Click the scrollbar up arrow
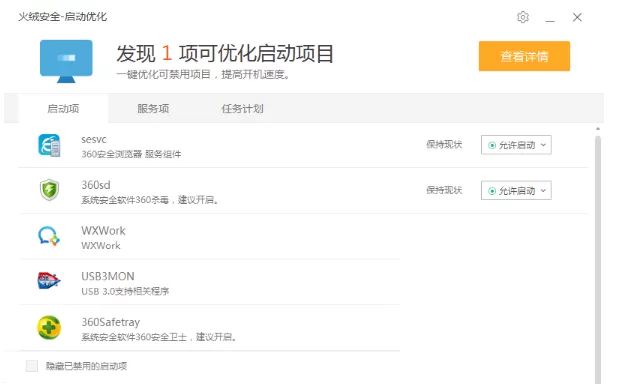The width and height of the screenshot is (617, 391). pos(598,129)
